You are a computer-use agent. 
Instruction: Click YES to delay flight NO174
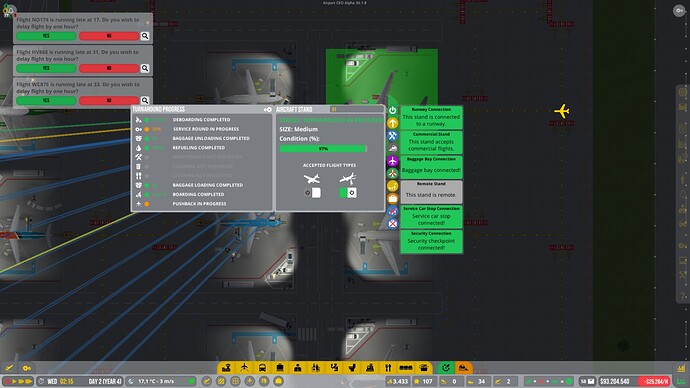(x=46, y=36)
